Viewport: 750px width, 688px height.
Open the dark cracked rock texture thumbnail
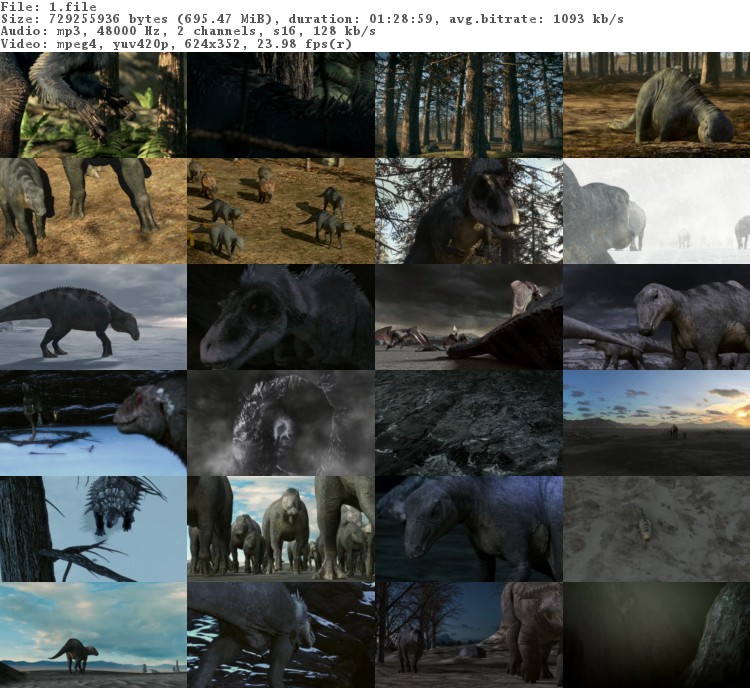point(469,423)
